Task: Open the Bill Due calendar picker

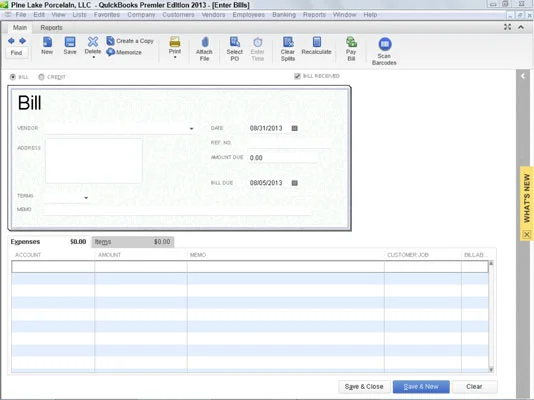Action: pos(295,183)
